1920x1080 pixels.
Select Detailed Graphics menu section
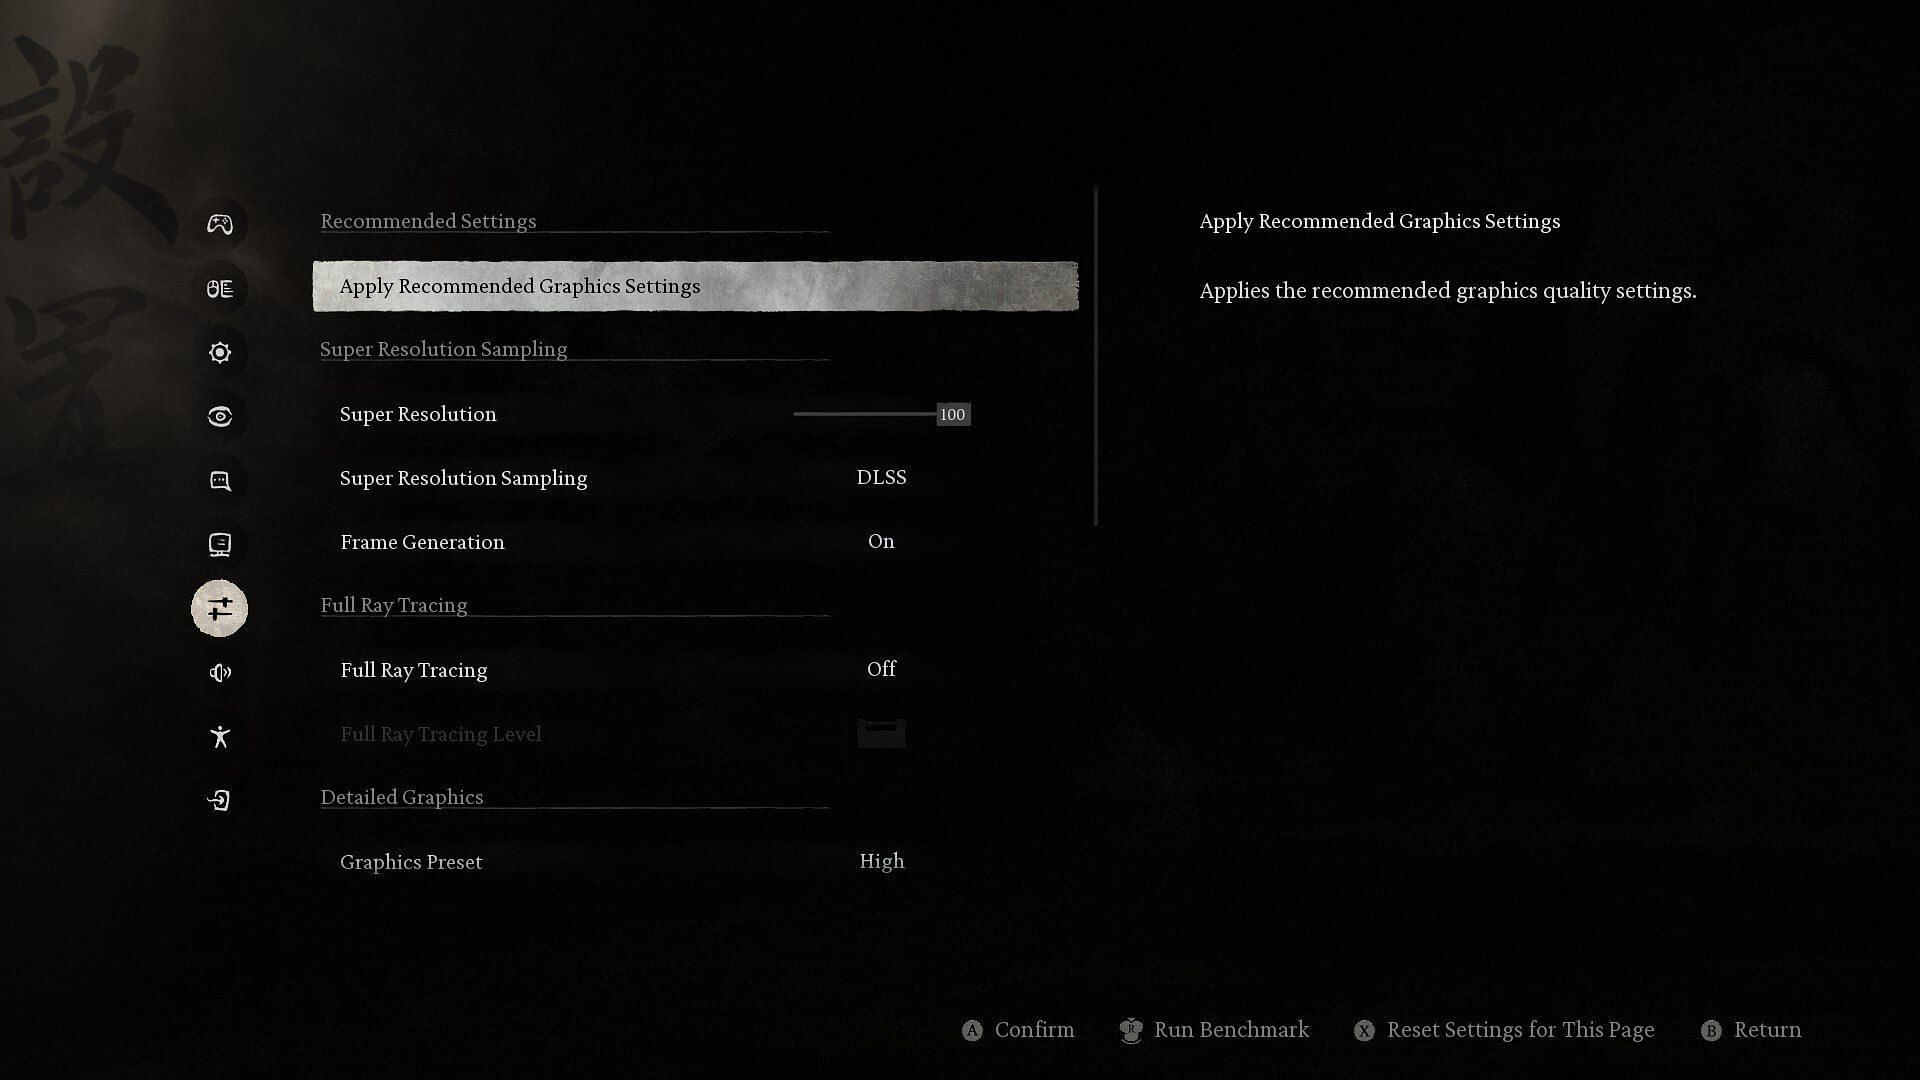402,796
